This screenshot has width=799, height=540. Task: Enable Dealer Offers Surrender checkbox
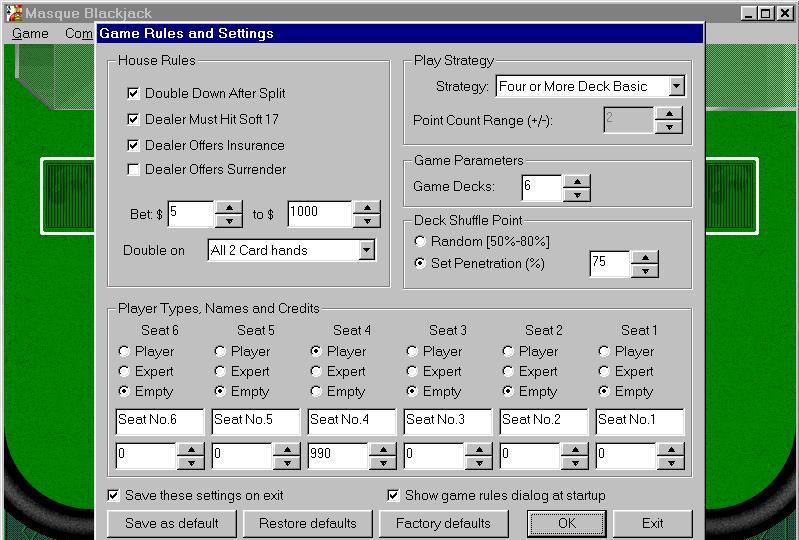pos(133,169)
